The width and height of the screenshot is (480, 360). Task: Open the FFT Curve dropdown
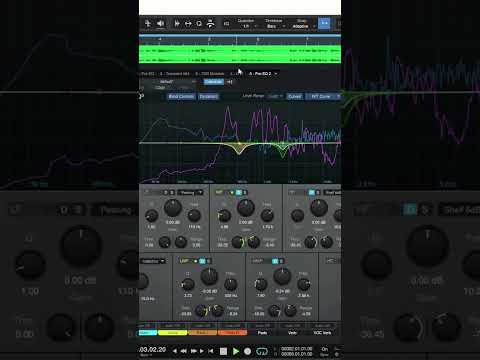pyautogui.click(x=323, y=96)
